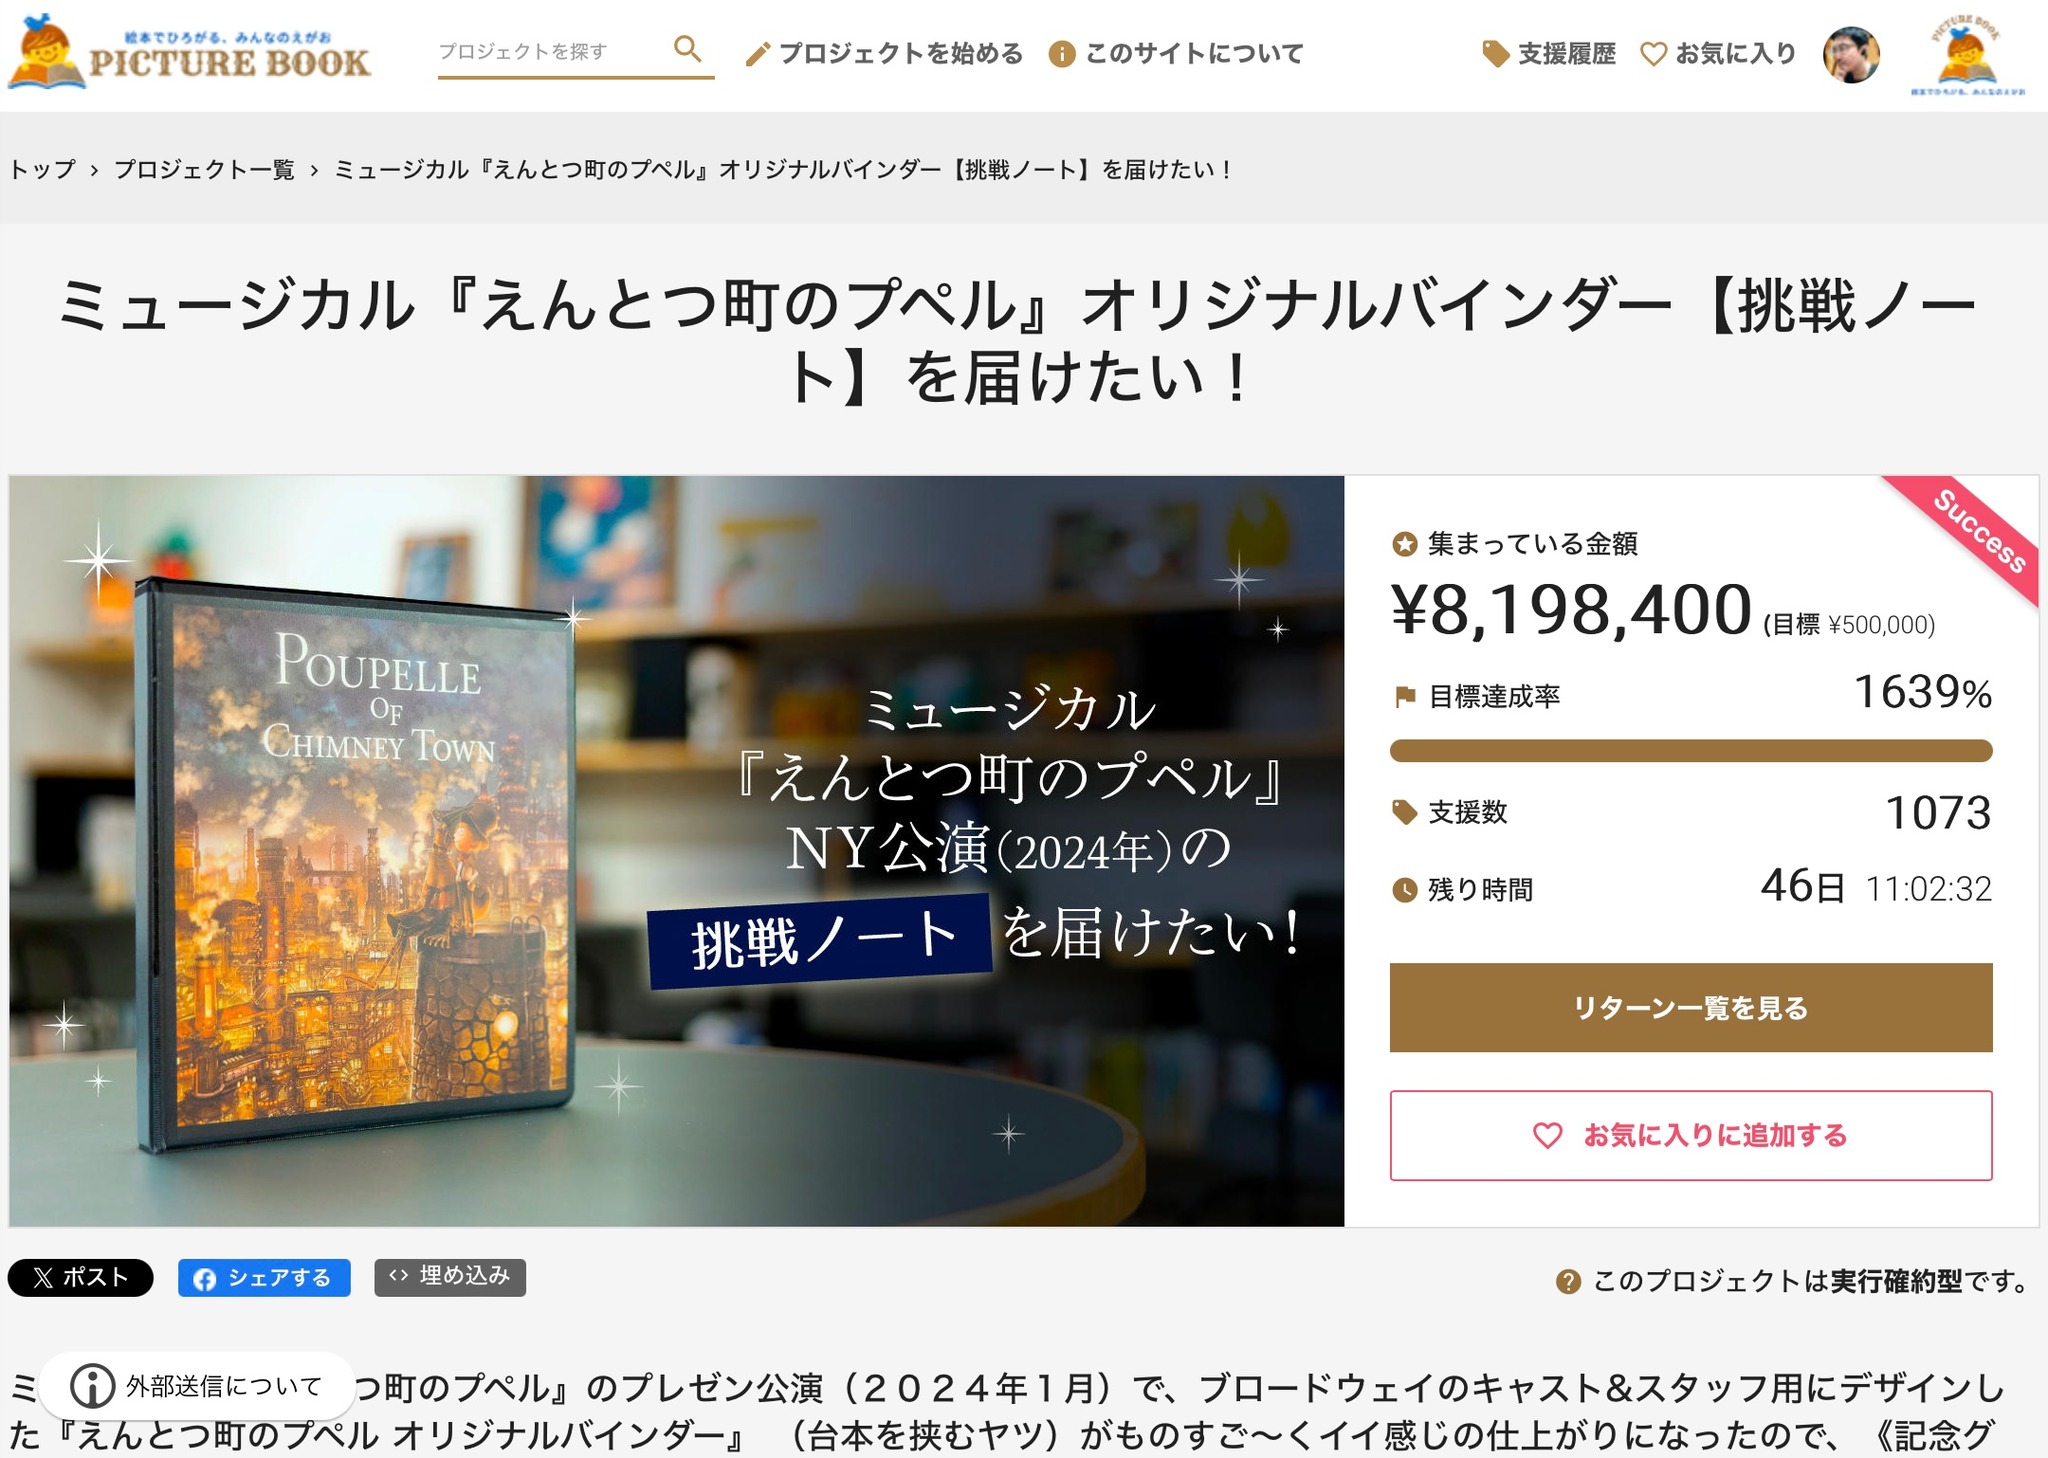Click the PICTURE BOOK logo
This screenshot has width=2048, height=1458.
coord(190,52)
